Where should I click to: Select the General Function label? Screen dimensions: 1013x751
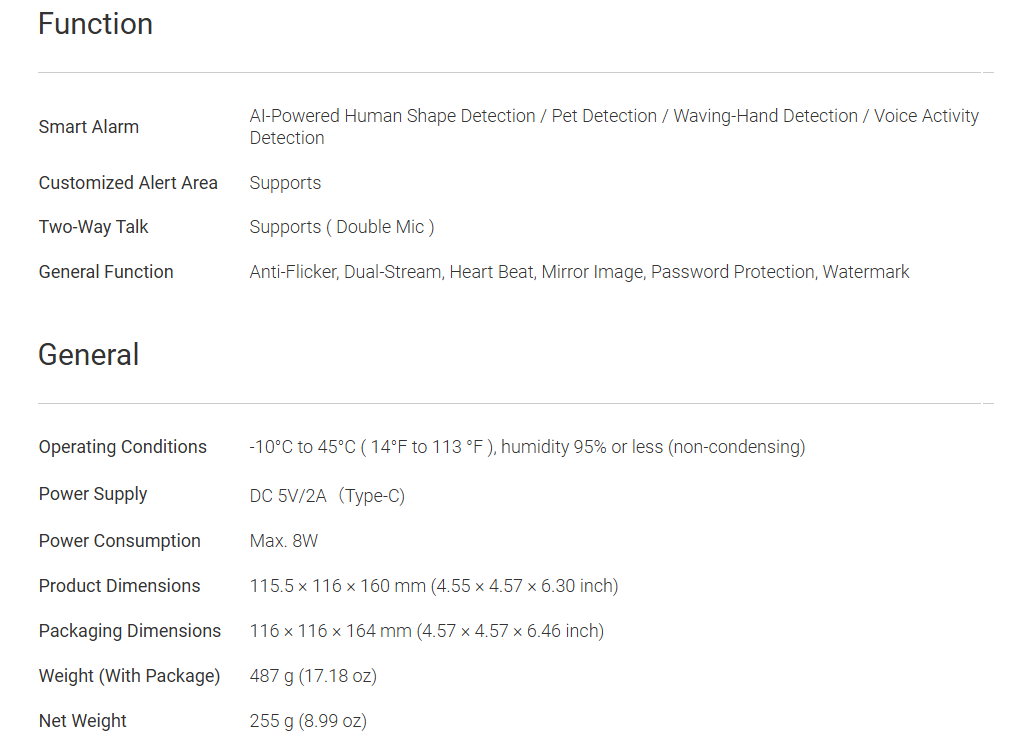pos(106,272)
